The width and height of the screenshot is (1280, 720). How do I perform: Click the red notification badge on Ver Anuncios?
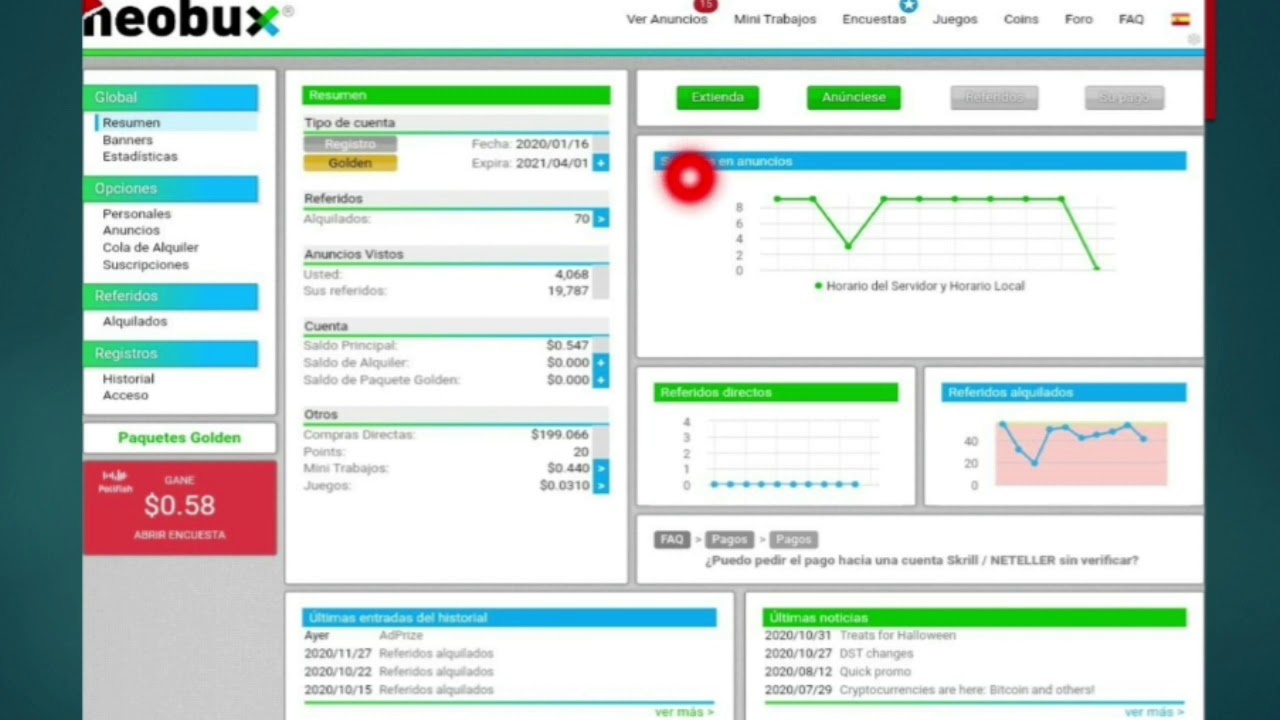[705, 5]
